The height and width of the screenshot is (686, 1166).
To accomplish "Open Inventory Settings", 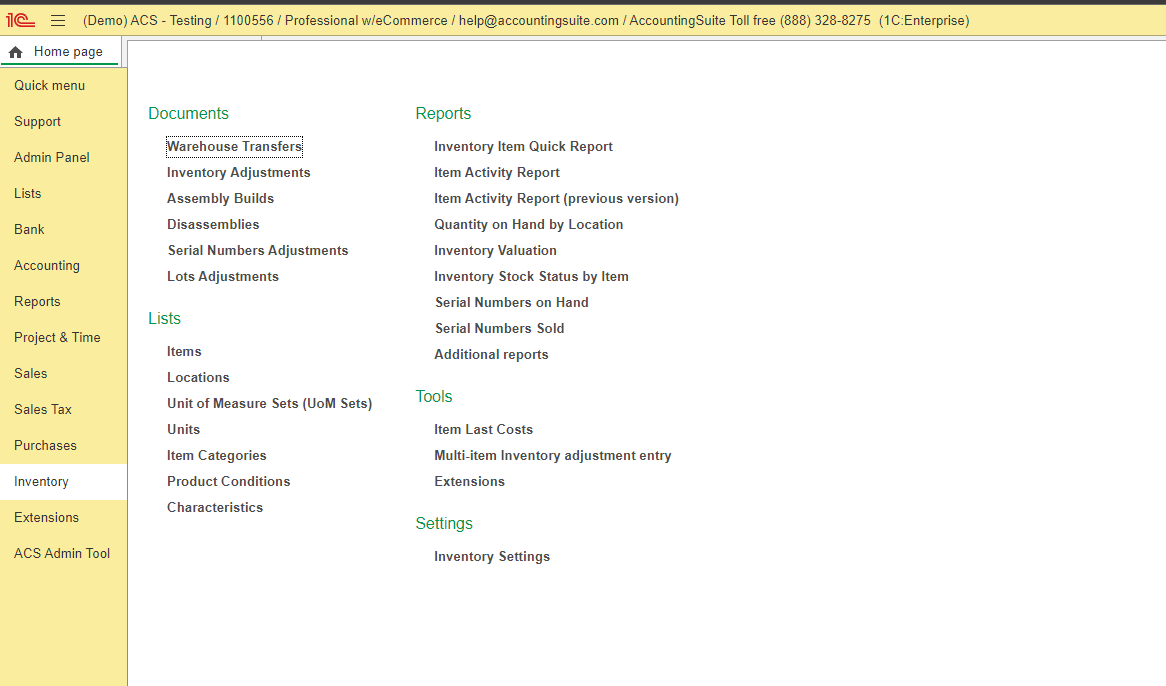I will click(x=492, y=557).
